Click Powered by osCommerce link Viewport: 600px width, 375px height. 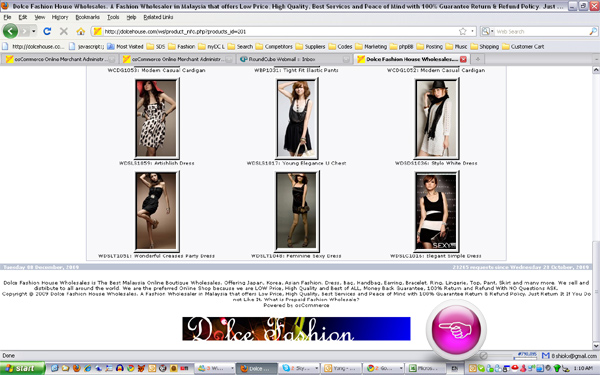pyautogui.click(x=296, y=305)
